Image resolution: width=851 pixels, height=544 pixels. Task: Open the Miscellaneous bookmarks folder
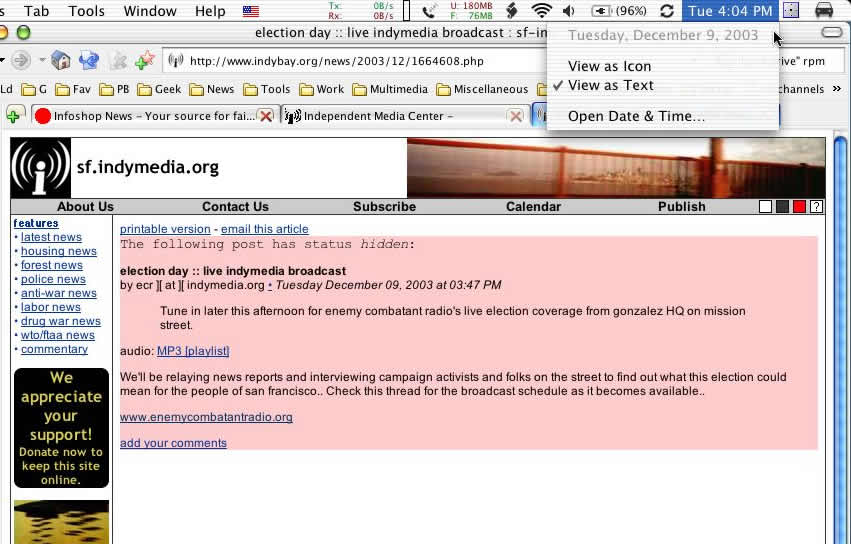pyautogui.click(x=482, y=89)
